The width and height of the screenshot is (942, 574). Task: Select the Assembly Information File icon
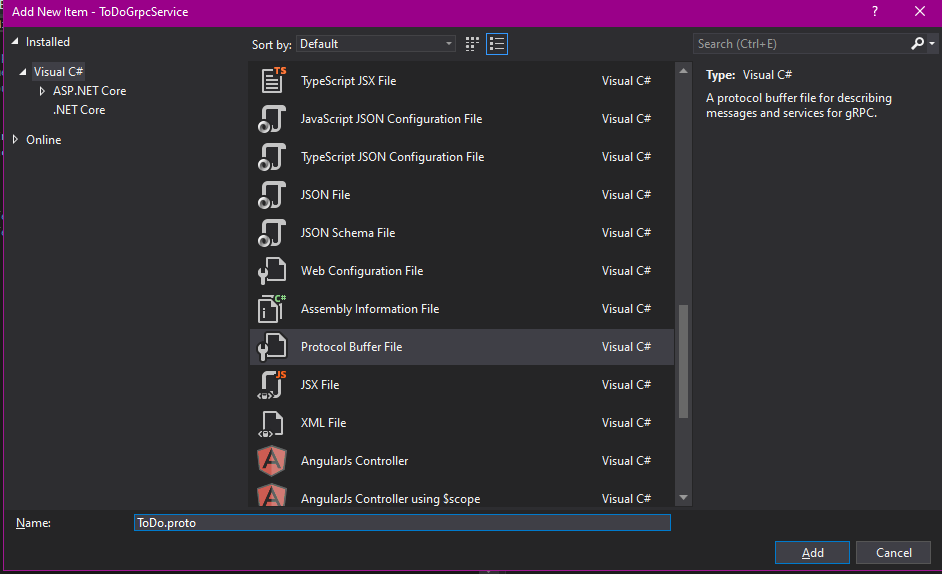(x=272, y=309)
